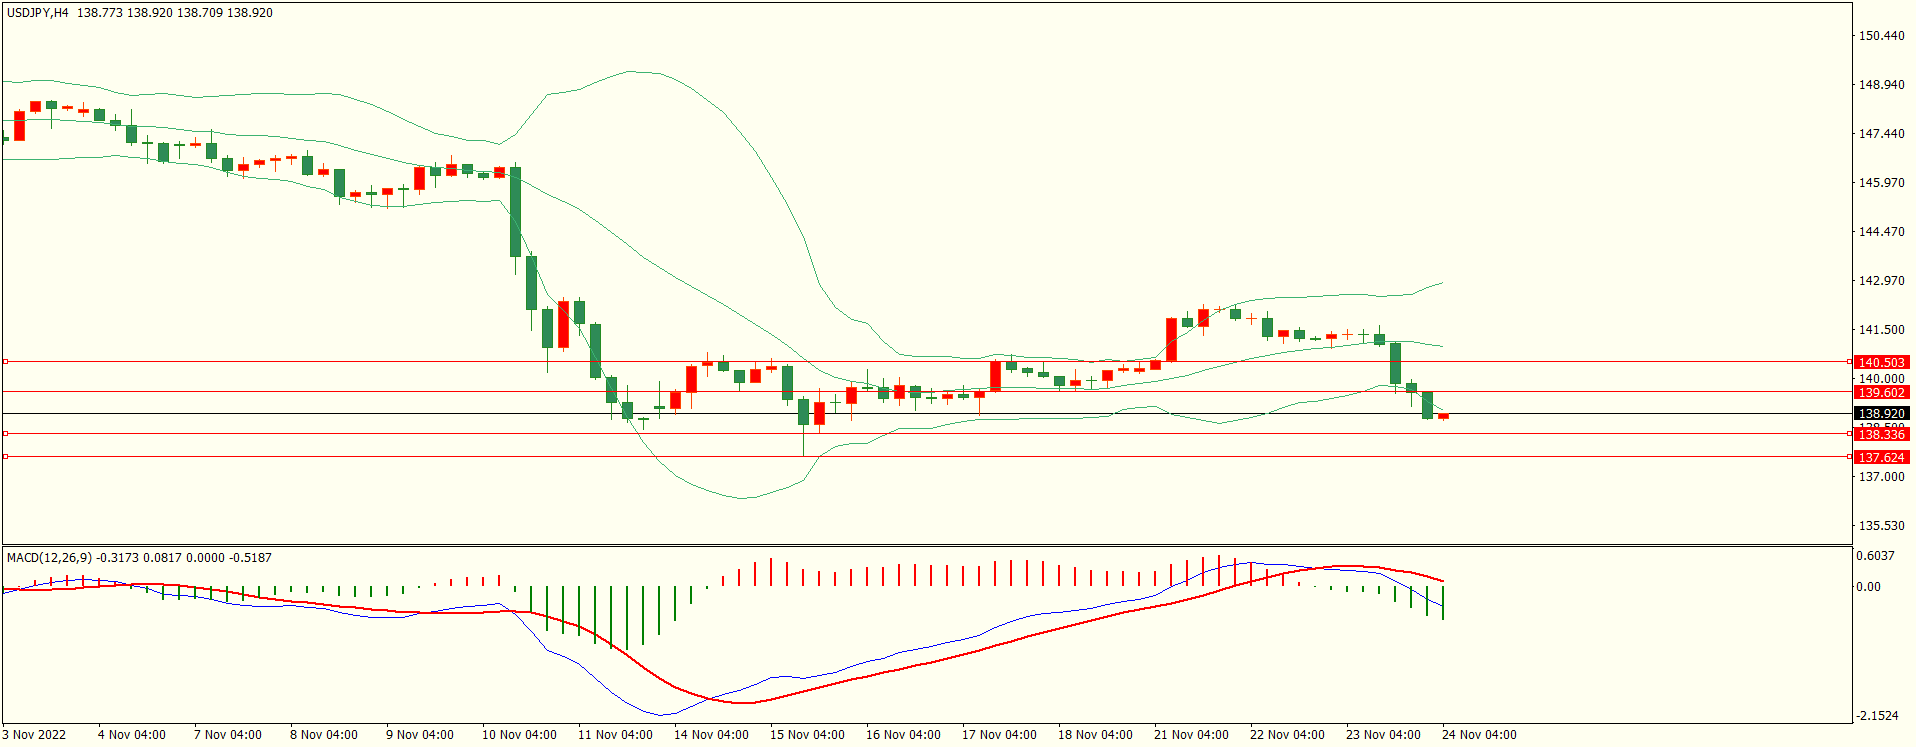1916x747 pixels.
Task: Select the 140.503 red price tag
Action: pos(1880,362)
